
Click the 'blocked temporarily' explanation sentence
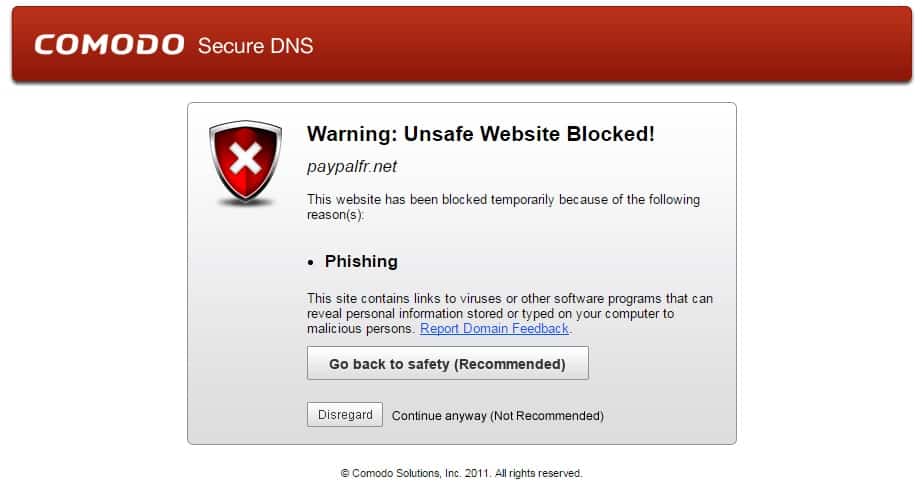tap(503, 200)
